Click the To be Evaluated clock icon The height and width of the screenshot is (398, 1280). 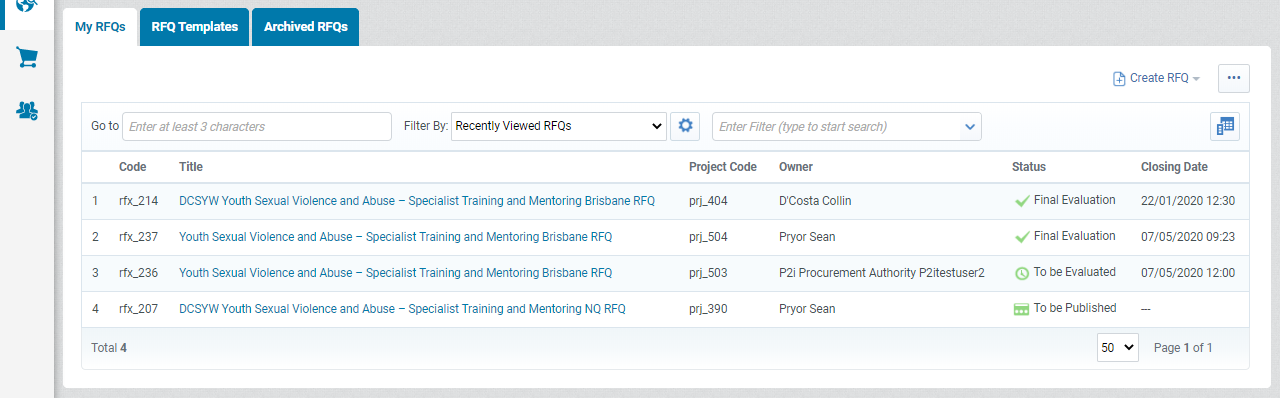tap(1022, 273)
